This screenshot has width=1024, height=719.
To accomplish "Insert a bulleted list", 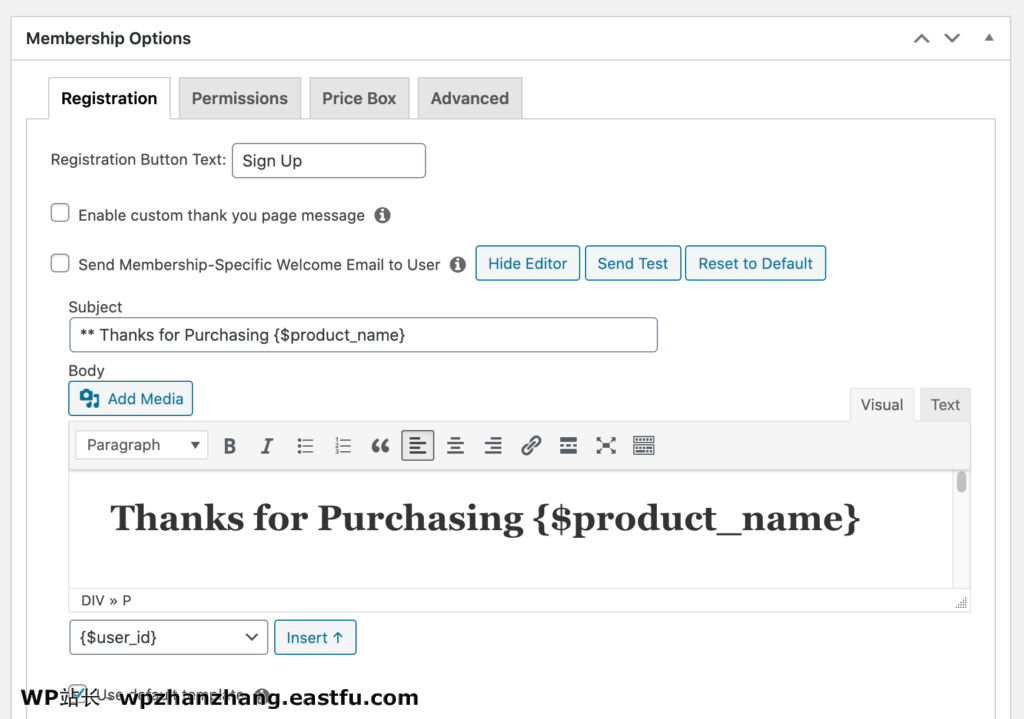I will 305,446.
